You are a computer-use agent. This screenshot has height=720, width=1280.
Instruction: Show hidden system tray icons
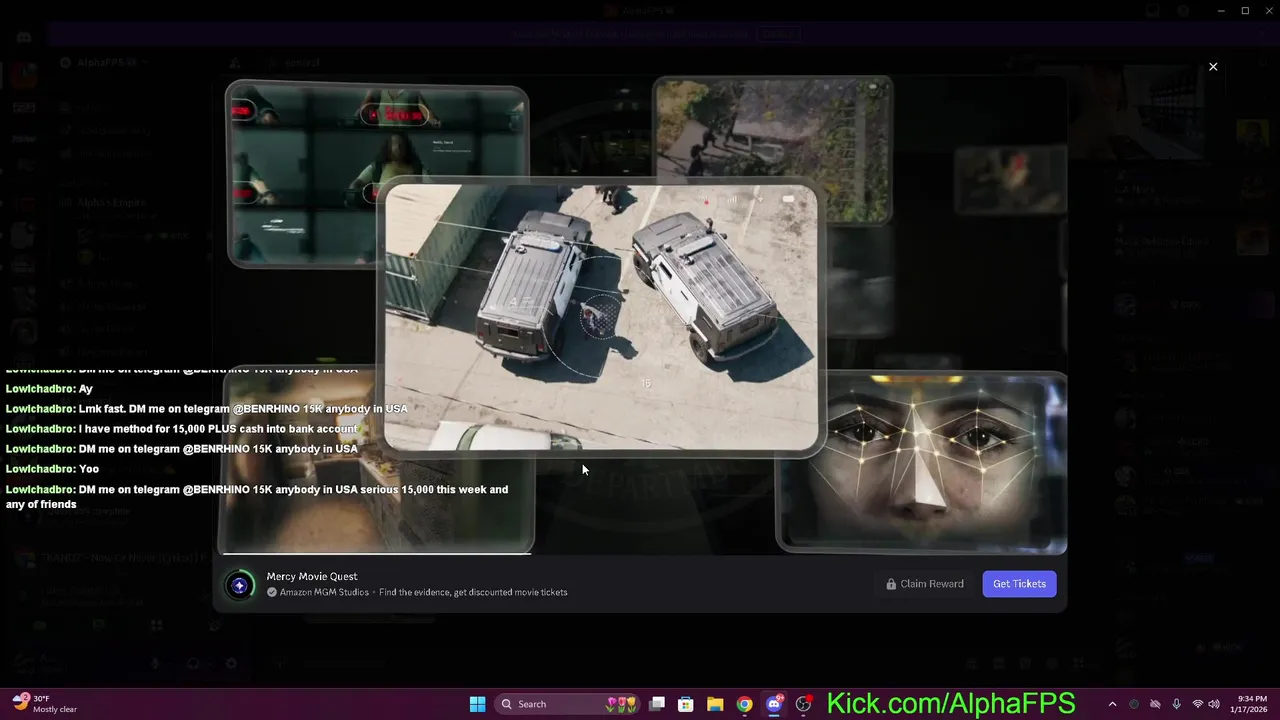click(x=1112, y=704)
